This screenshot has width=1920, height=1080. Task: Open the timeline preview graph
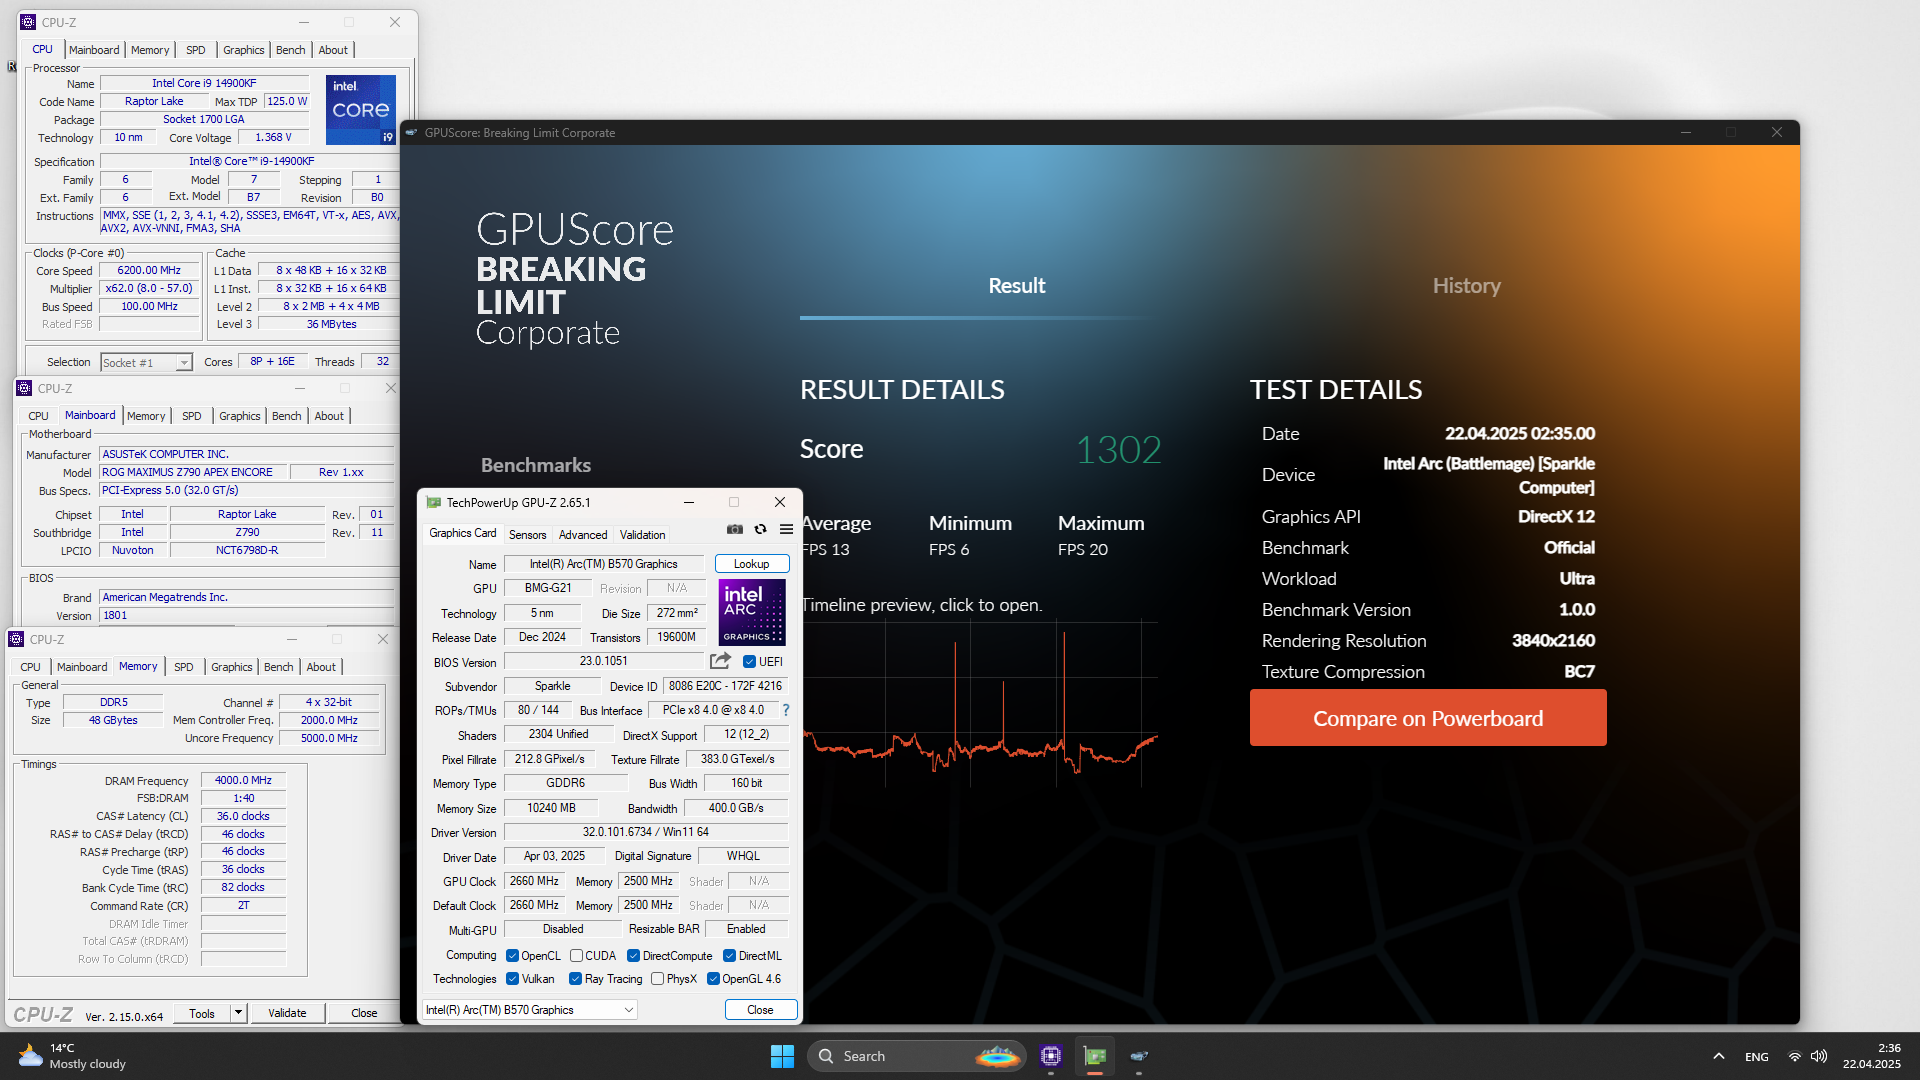coord(980,705)
